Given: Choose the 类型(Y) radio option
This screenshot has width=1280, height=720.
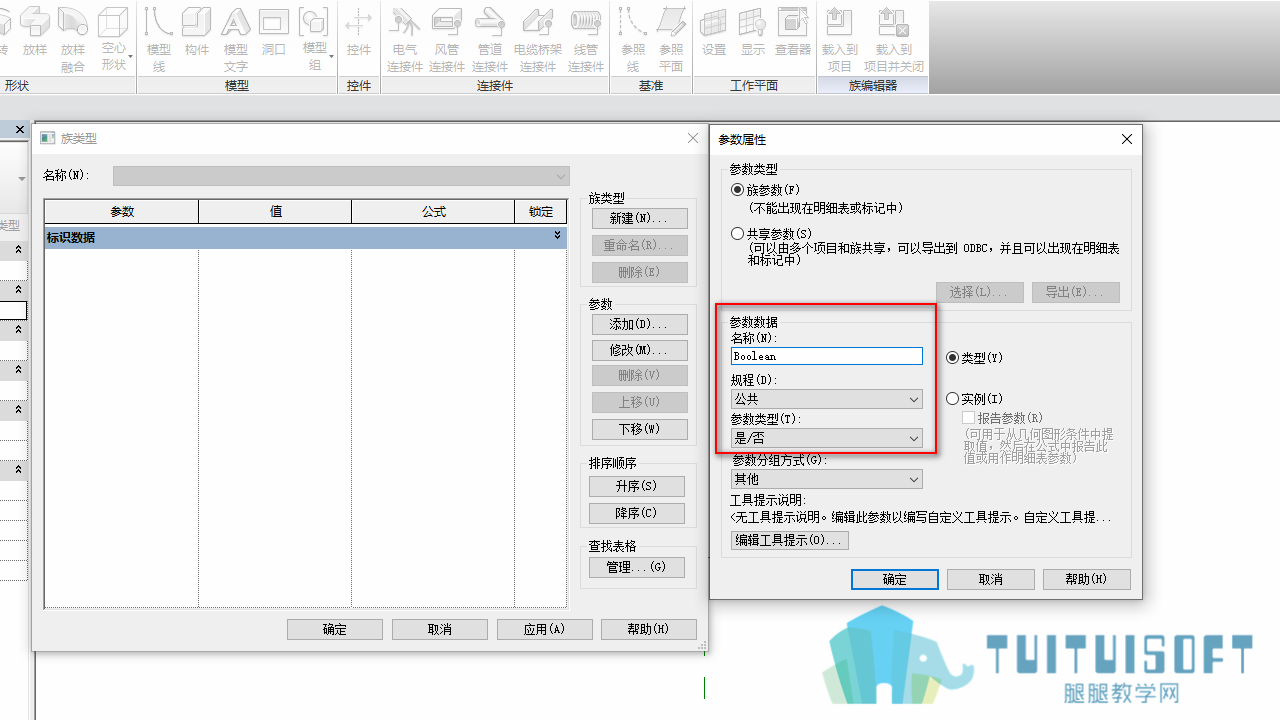Looking at the screenshot, I should click(953, 358).
